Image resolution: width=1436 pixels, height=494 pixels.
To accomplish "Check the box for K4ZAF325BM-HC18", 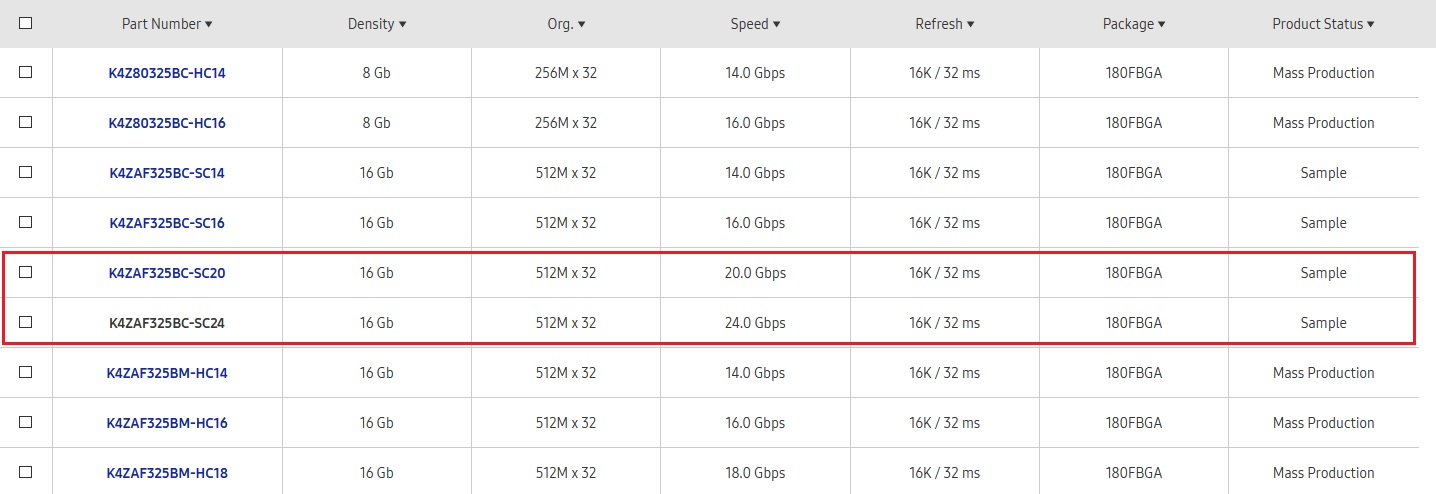I will tap(26, 472).
